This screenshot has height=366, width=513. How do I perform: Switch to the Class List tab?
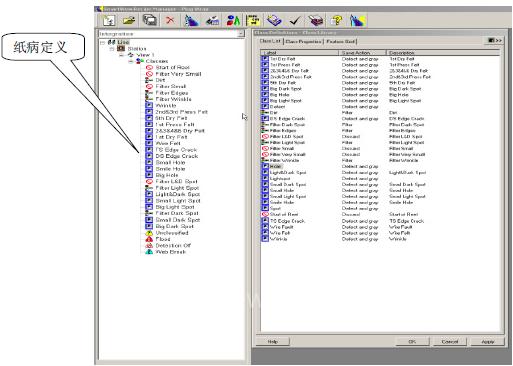[x=270, y=41]
